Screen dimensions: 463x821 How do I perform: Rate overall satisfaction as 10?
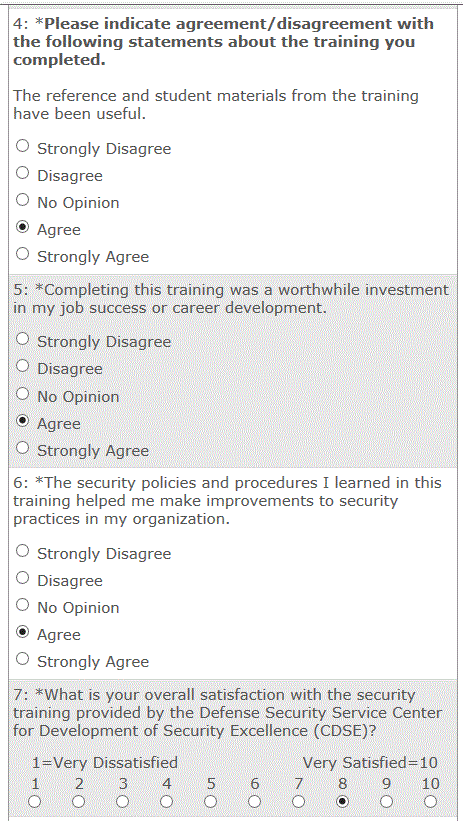tap(431, 802)
